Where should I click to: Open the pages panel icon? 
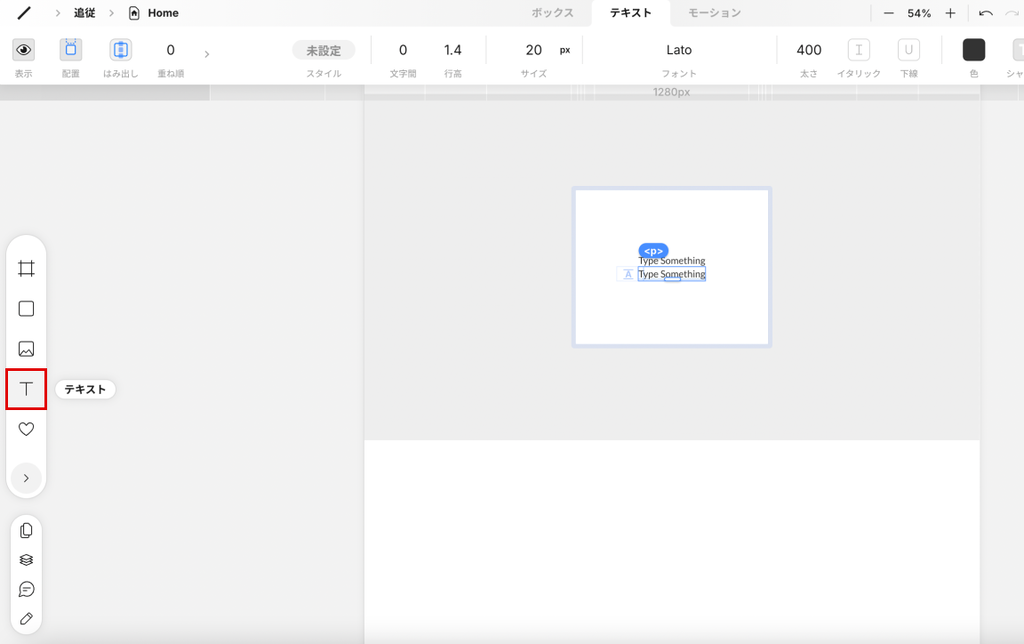coord(26,531)
